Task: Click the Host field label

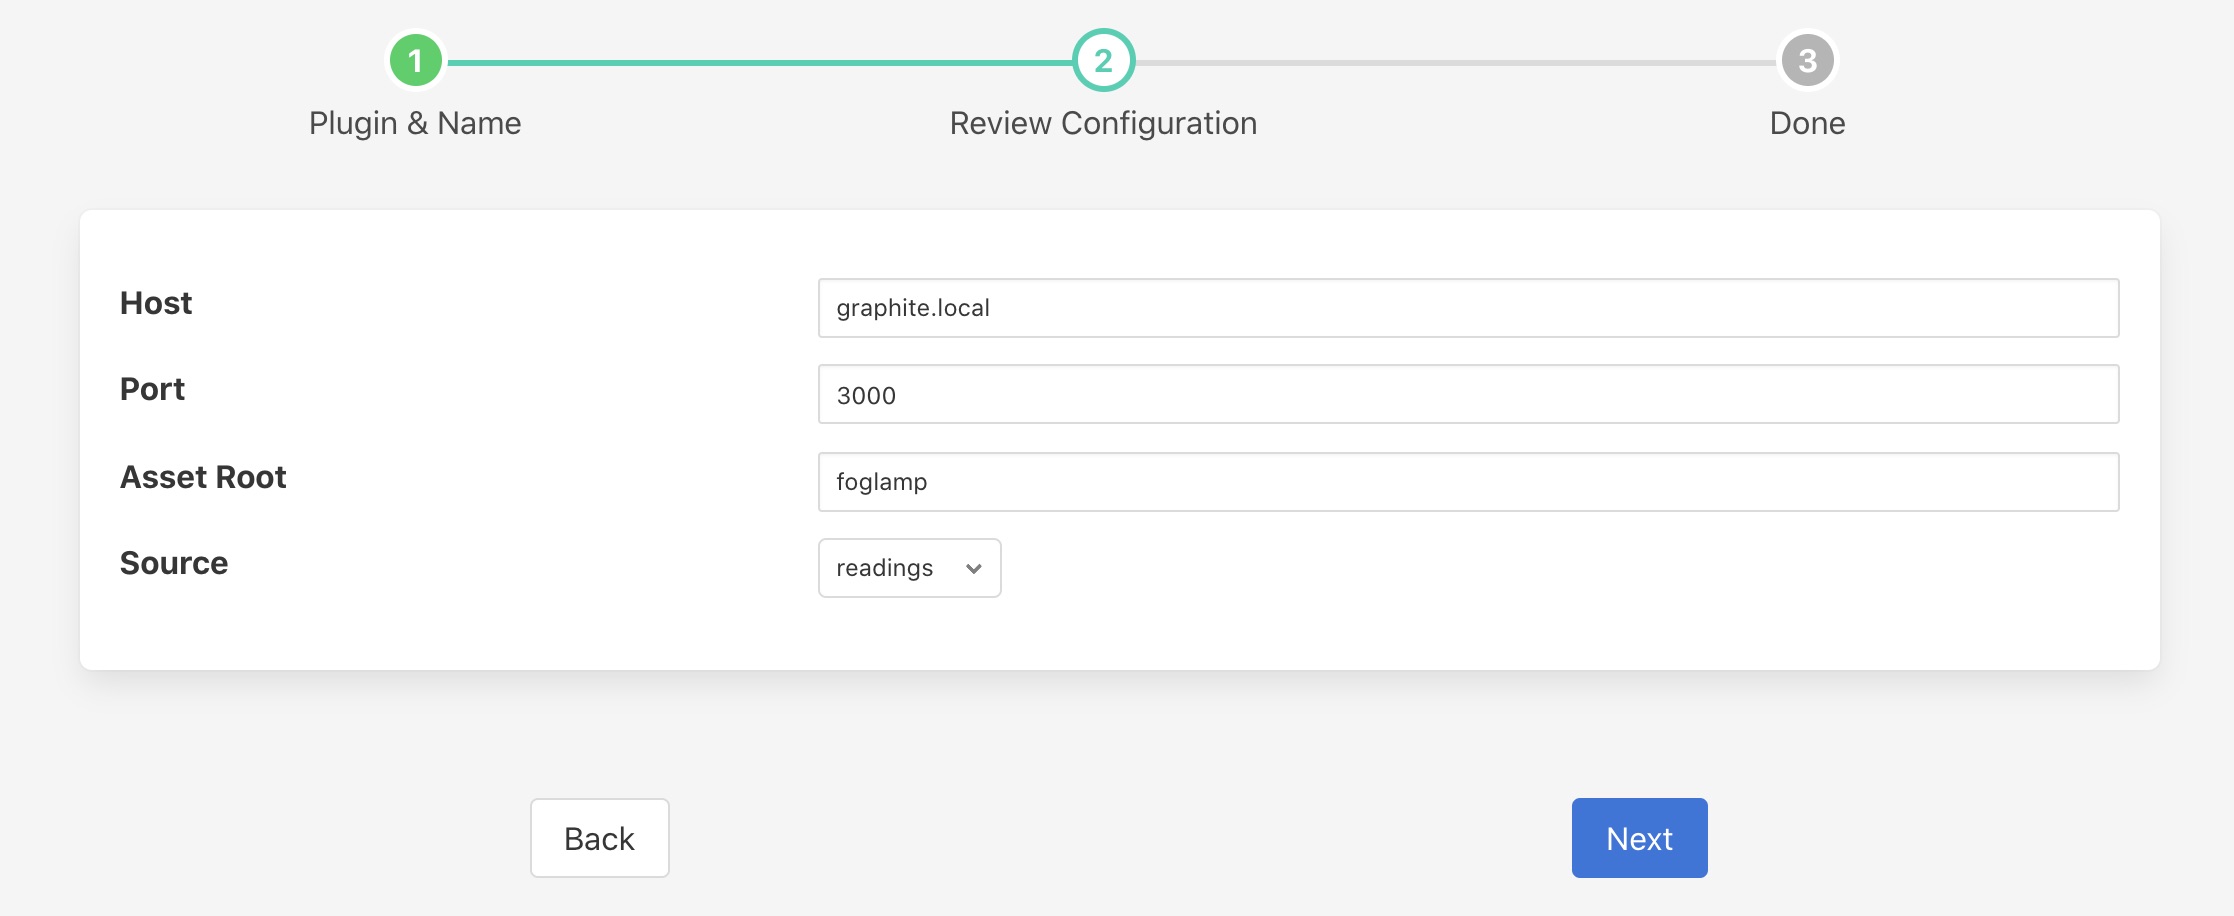Action: click(156, 303)
